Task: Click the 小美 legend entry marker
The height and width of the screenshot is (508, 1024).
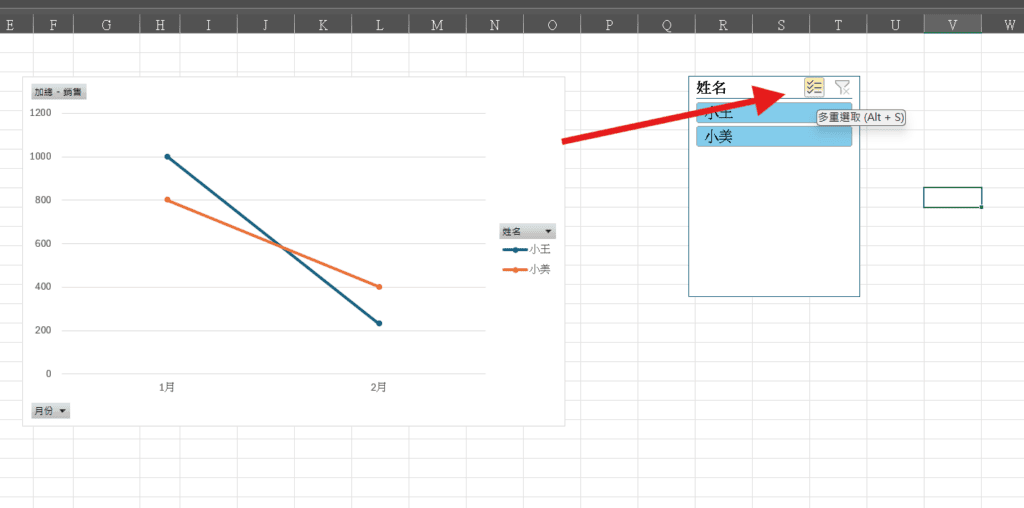Action: [x=515, y=270]
